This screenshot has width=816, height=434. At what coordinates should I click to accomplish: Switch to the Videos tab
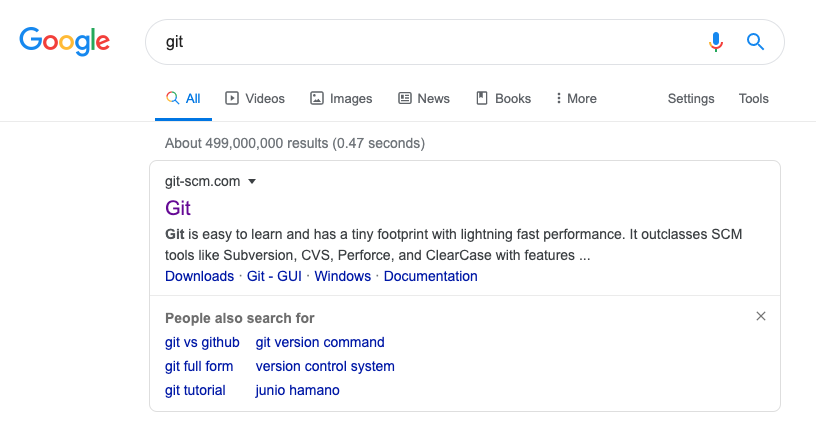click(255, 98)
